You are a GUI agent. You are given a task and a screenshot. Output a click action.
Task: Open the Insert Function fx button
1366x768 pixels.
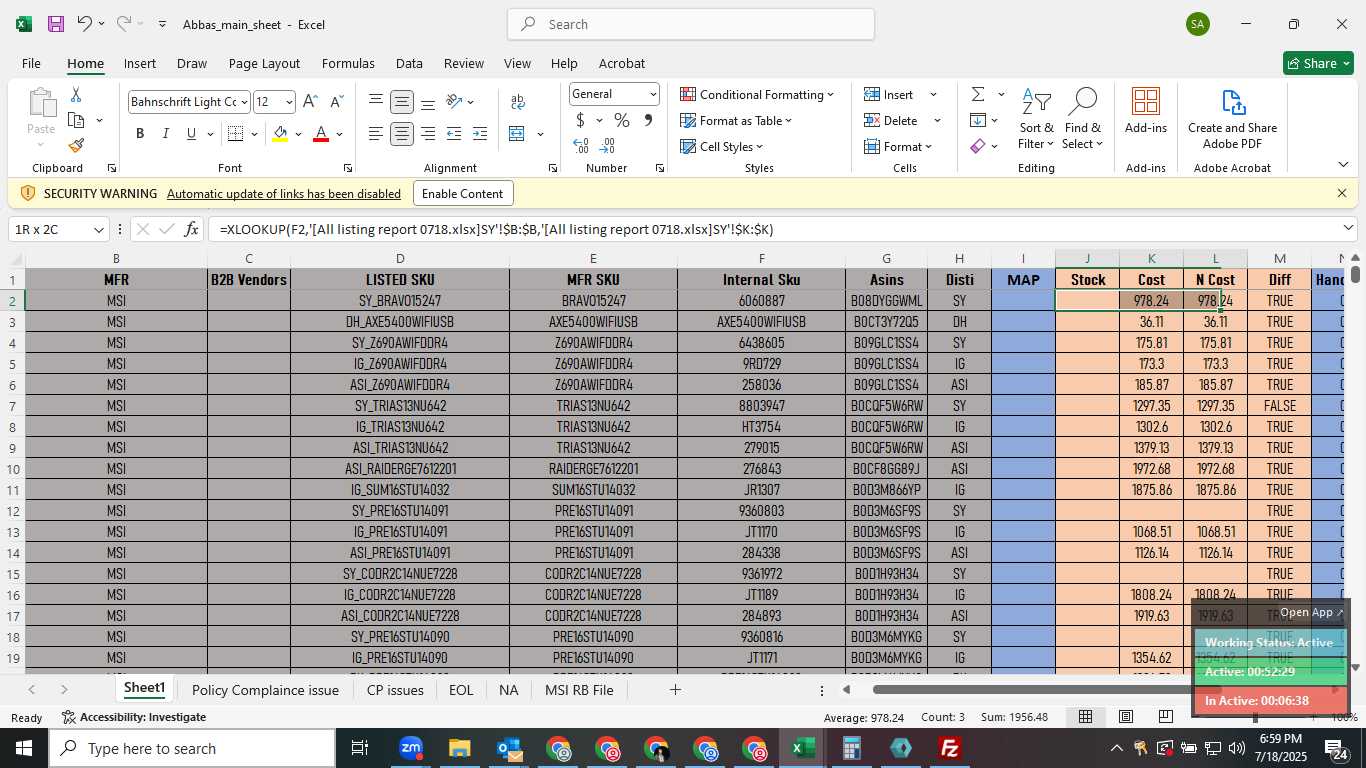(192, 229)
